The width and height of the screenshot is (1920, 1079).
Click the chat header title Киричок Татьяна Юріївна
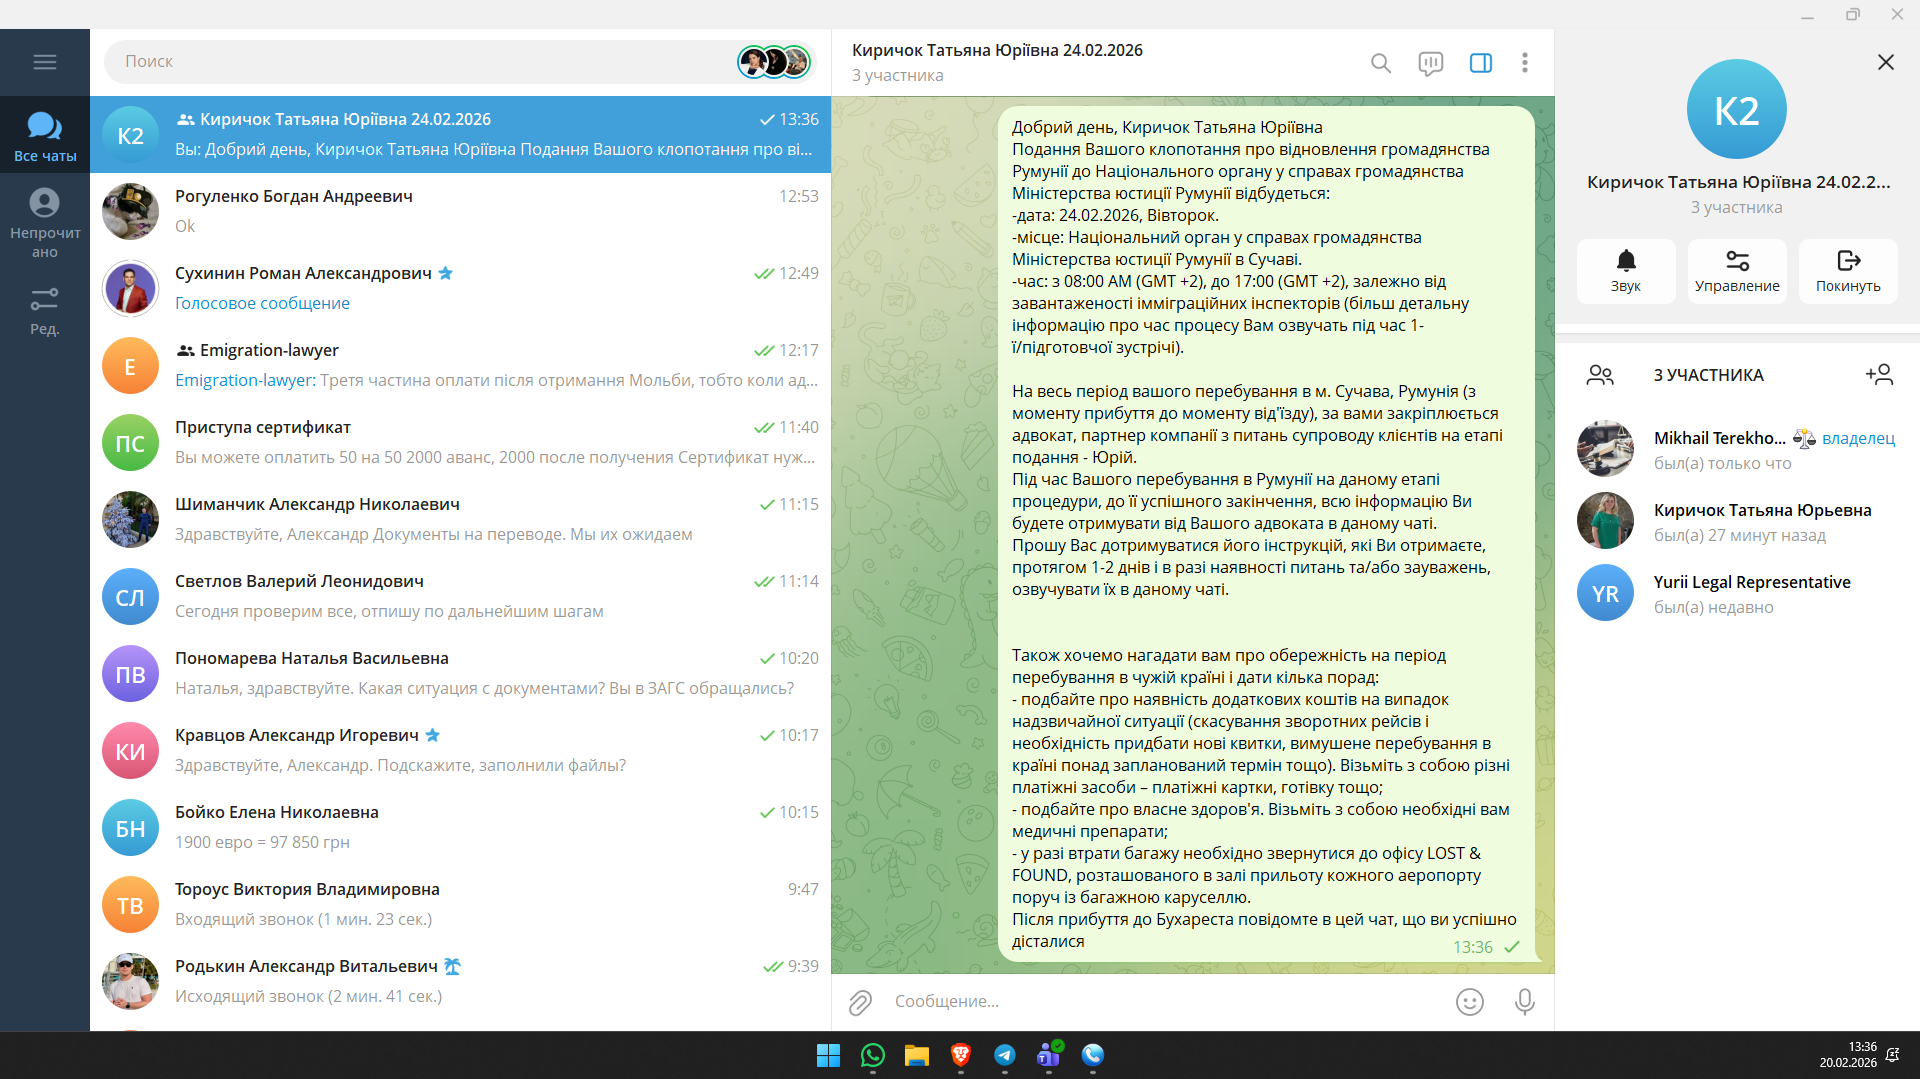click(x=997, y=51)
